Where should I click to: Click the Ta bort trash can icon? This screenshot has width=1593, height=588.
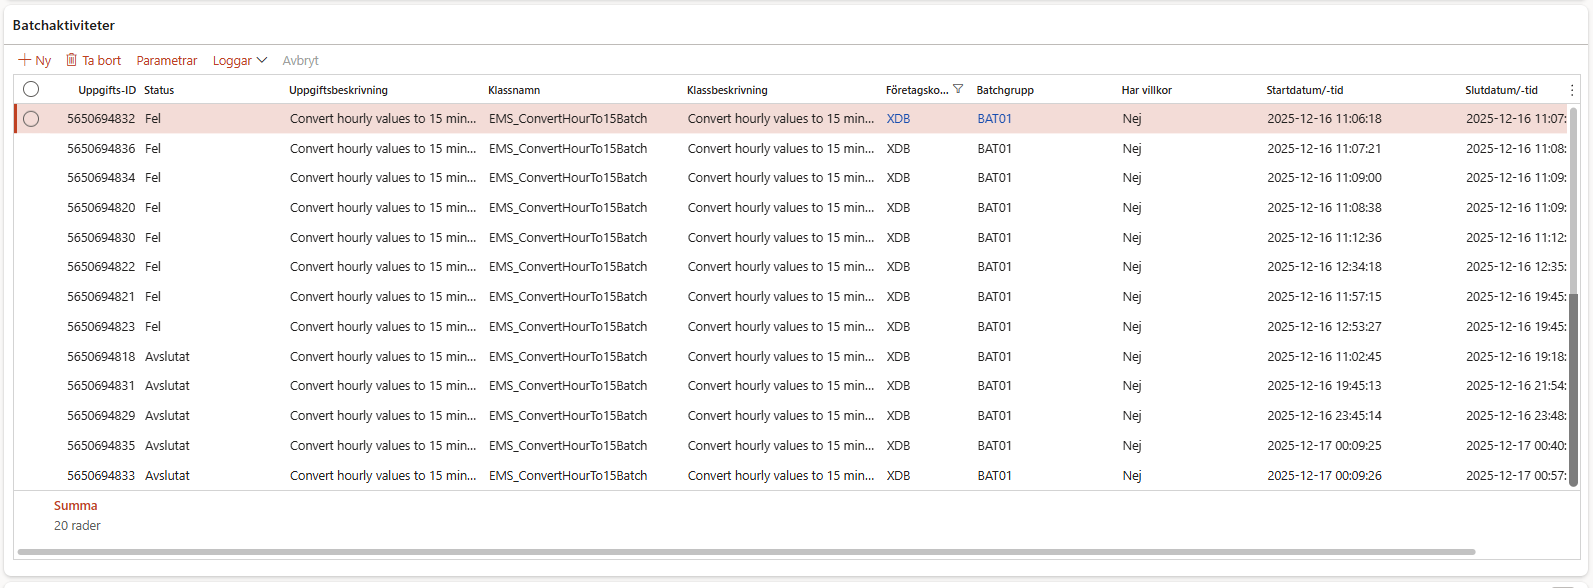click(x=71, y=60)
